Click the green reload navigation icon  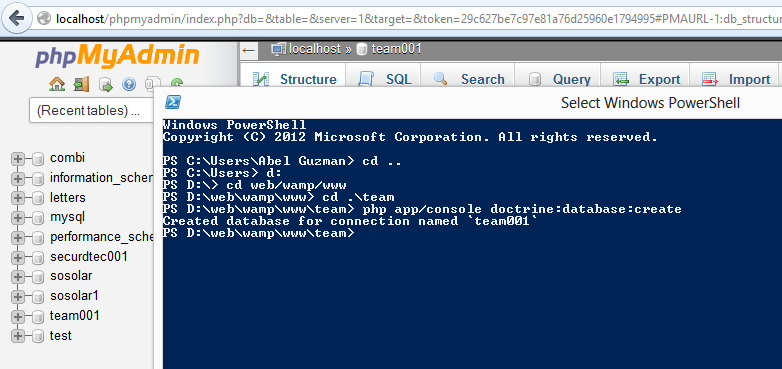tap(177, 83)
